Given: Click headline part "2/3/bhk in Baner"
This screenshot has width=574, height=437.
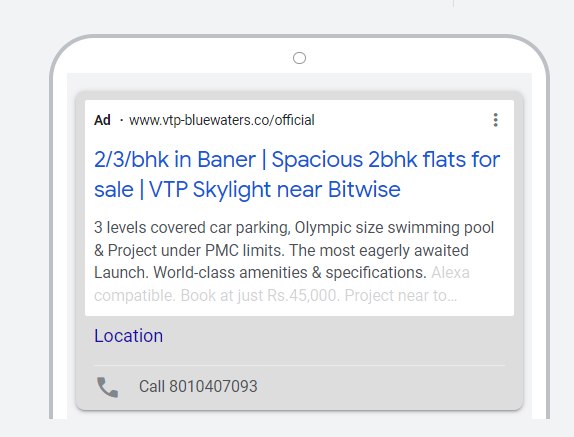Looking at the screenshot, I should [175, 160].
